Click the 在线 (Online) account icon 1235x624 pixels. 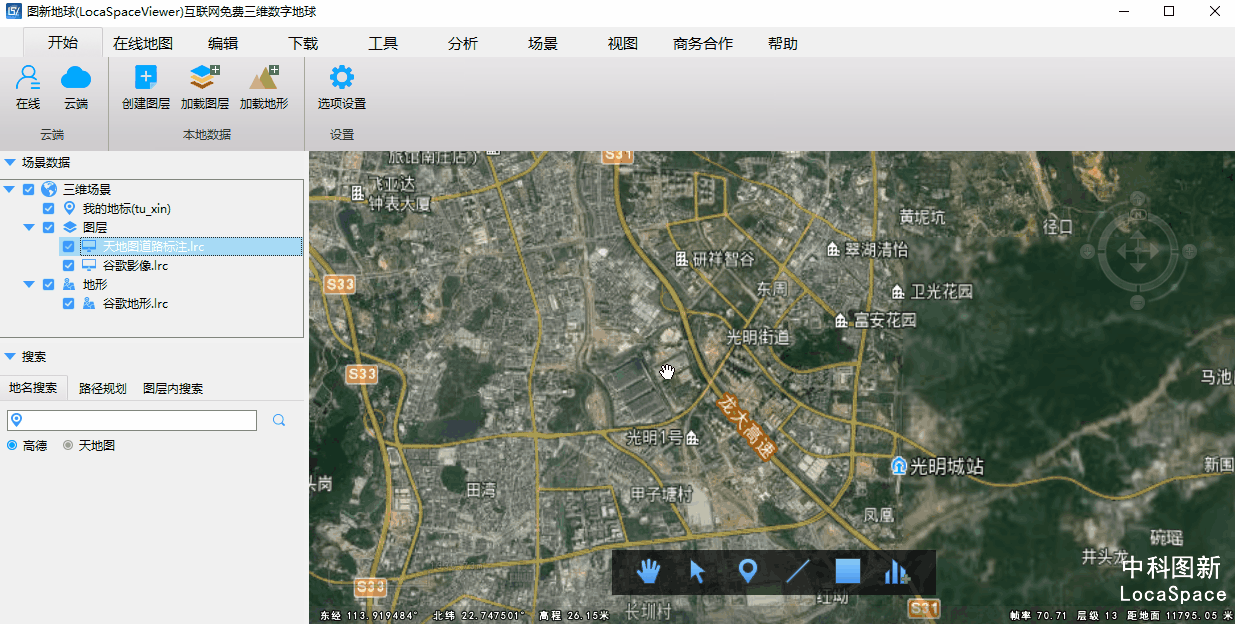coord(28,78)
